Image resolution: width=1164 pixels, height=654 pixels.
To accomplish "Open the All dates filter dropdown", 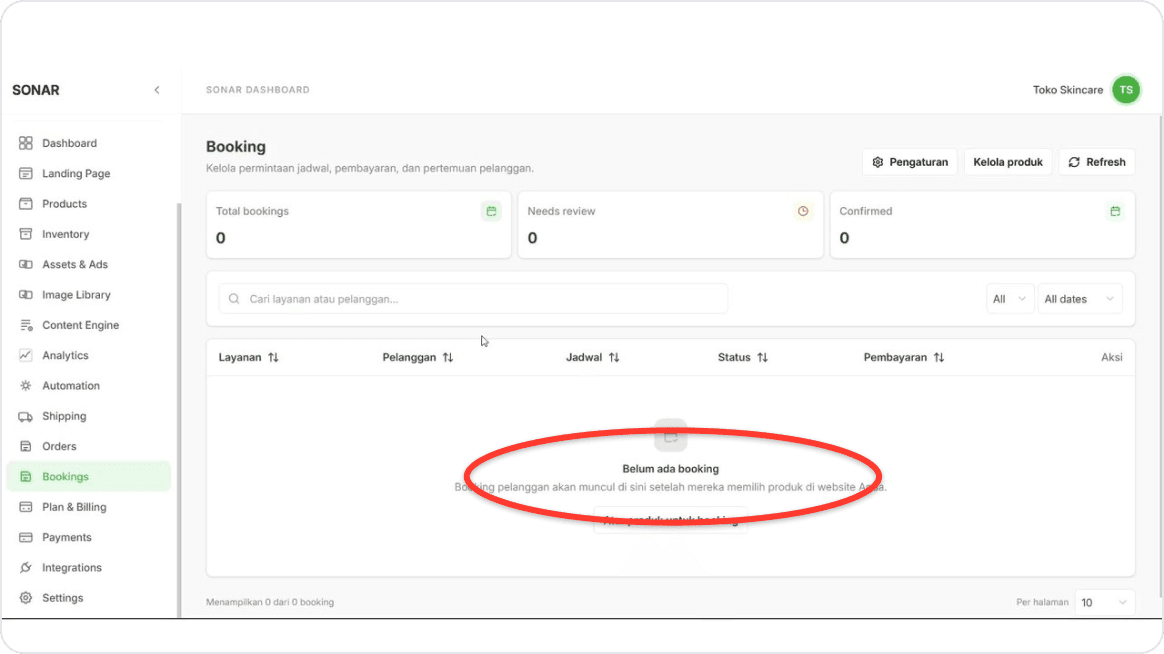I will pyautogui.click(x=1079, y=298).
